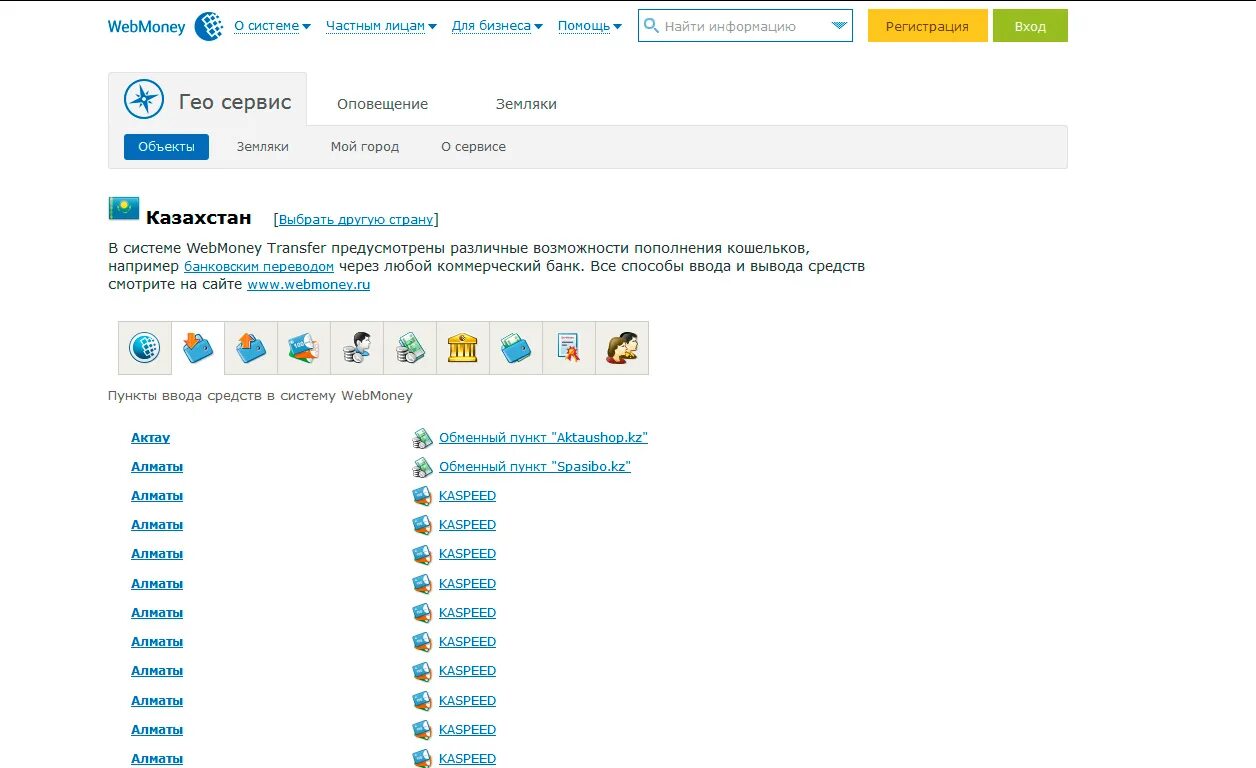Select wallet with up arrow withdrawal icon
Image resolution: width=1256 pixels, height=768 pixels.
click(251, 348)
